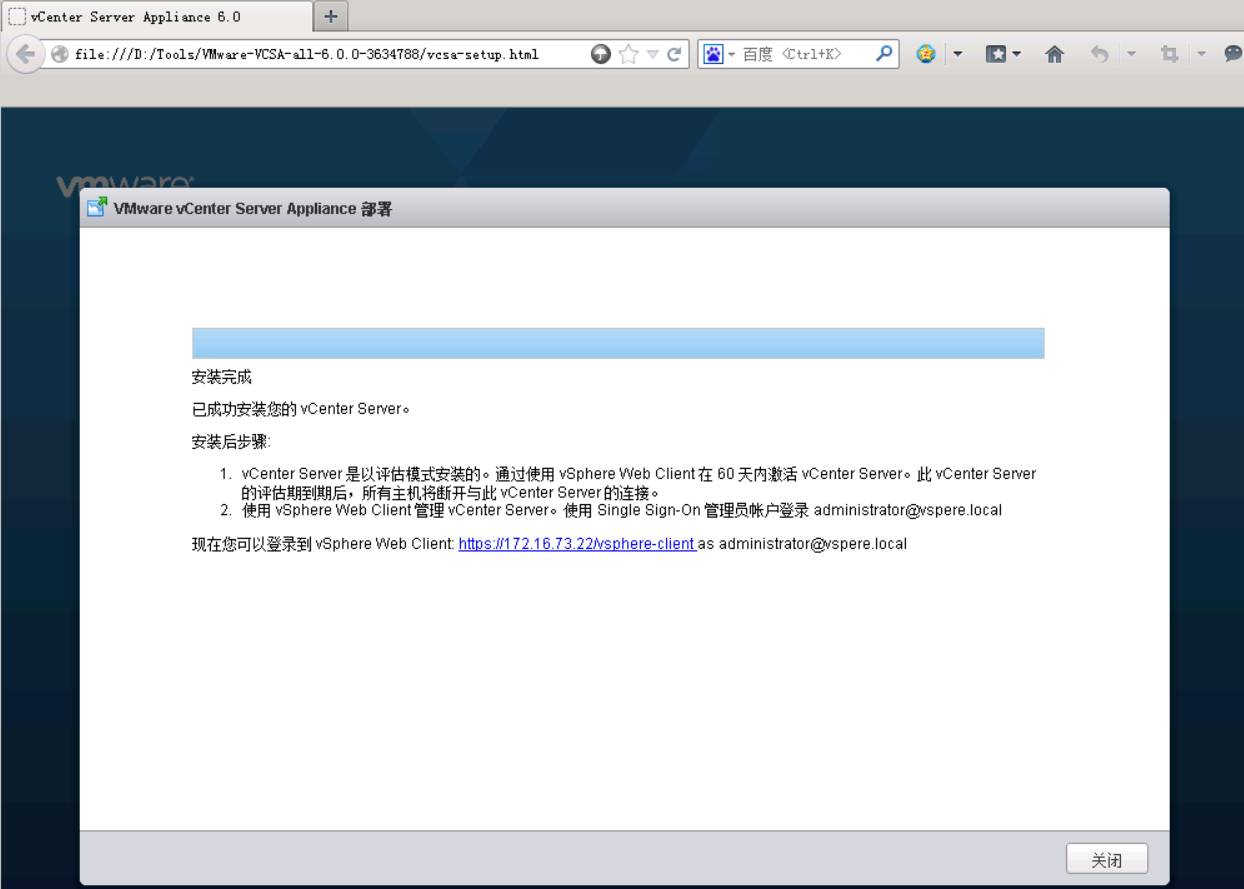Screen dimensions: 1244x889
Task: Go to the home page icon
Action: (x=1054, y=54)
